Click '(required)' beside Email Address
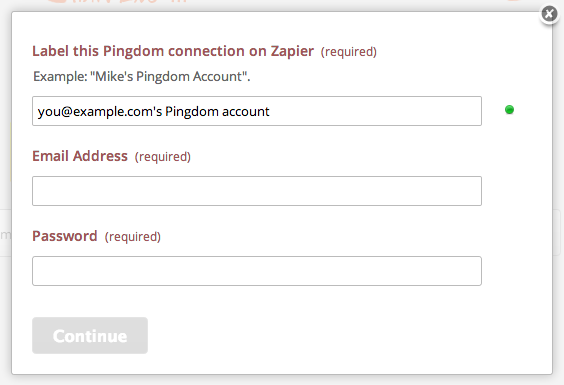 tap(163, 157)
